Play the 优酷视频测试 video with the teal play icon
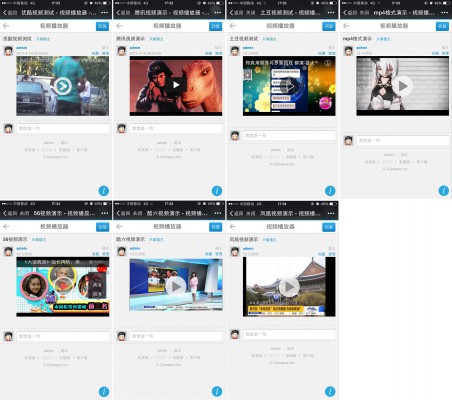The height and width of the screenshot is (400, 452). (63, 86)
